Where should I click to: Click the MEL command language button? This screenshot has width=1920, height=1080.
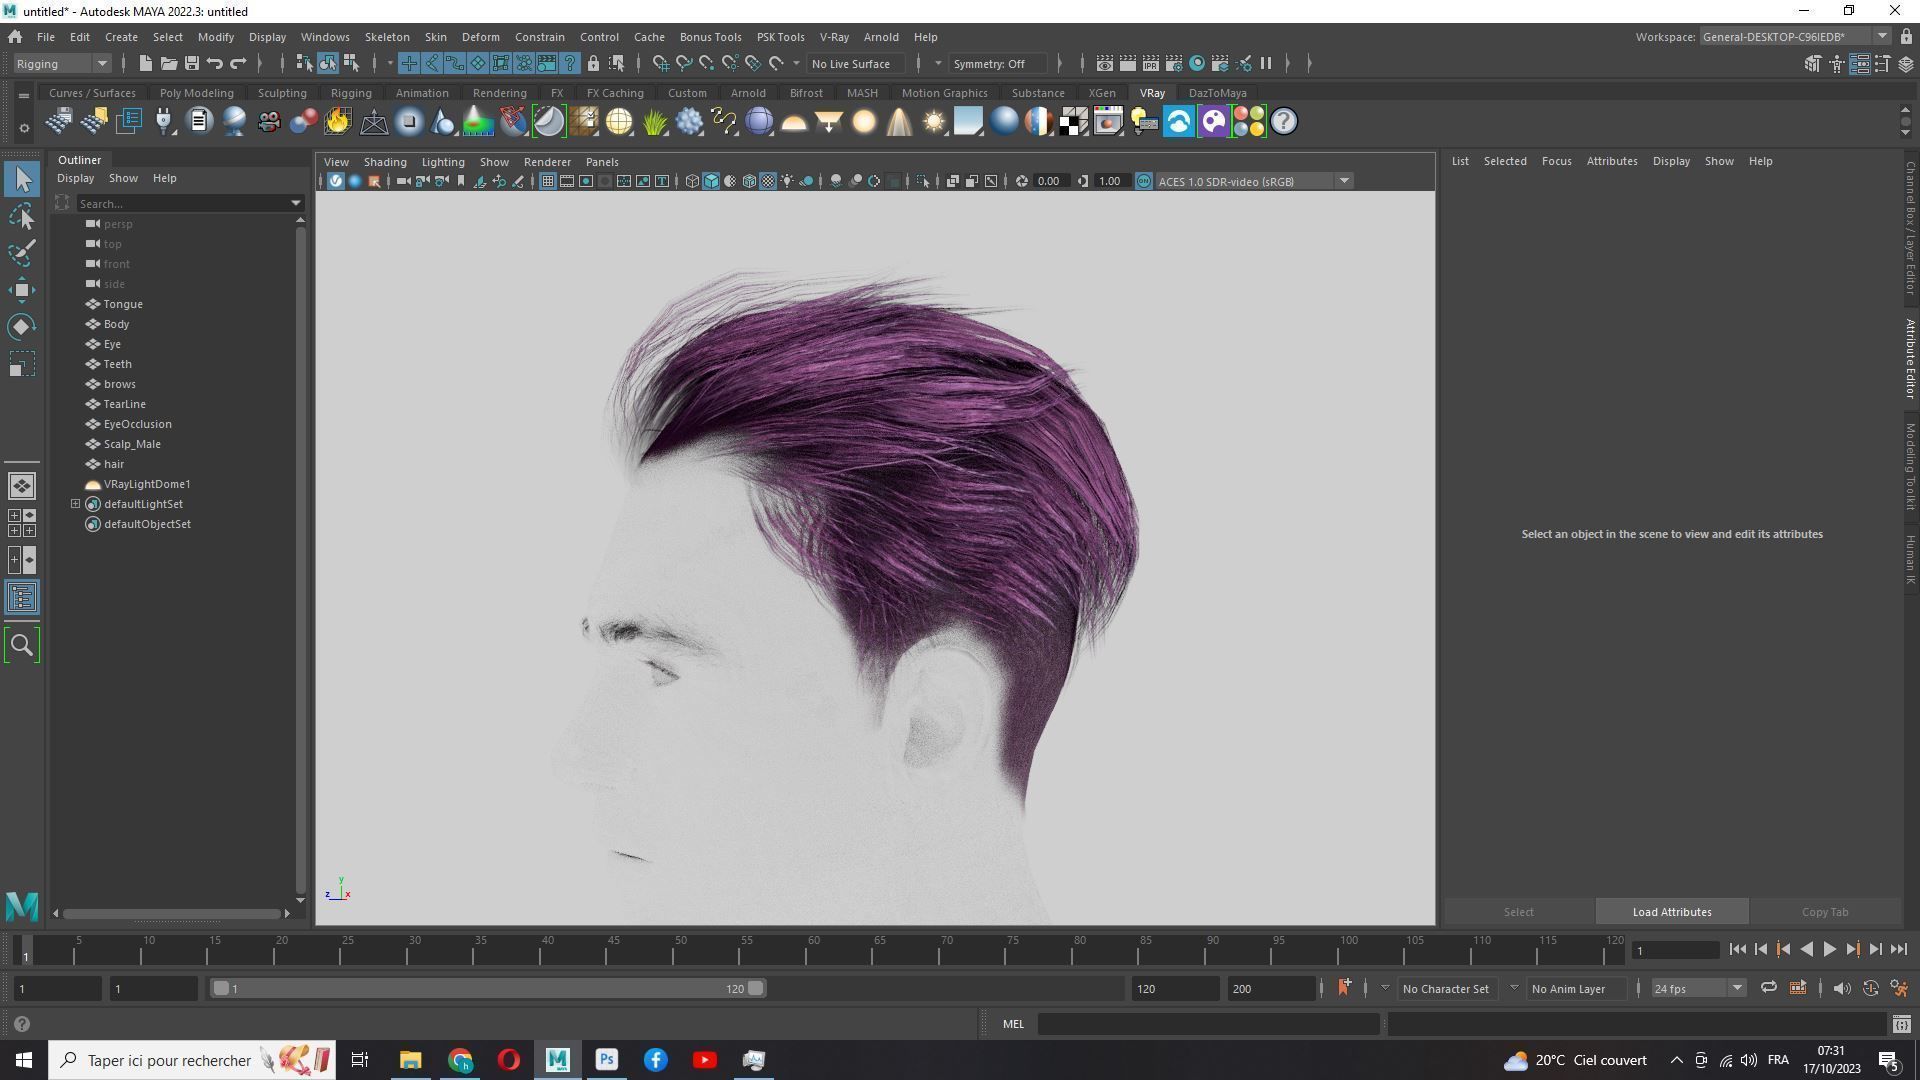point(1013,1024)
